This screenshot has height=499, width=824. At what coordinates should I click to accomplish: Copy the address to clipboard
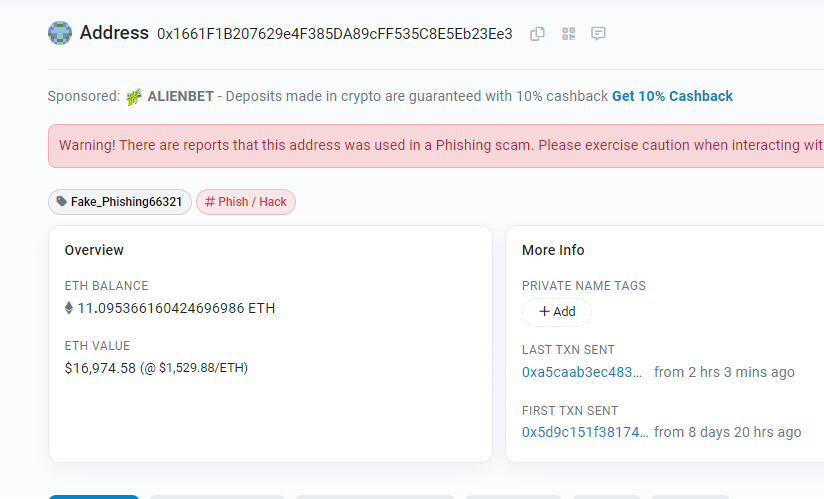(x=537, y=34)
